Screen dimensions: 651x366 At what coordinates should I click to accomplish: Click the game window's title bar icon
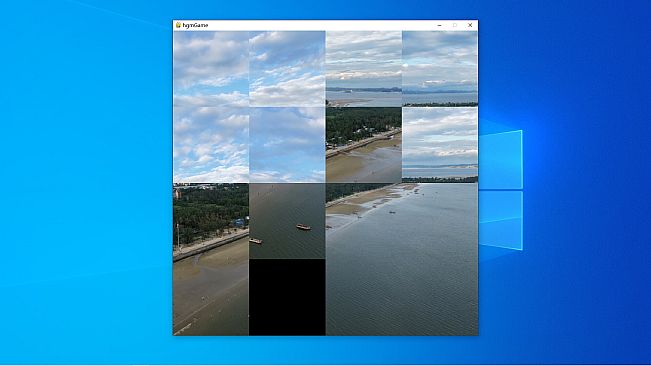coord(178,25)
